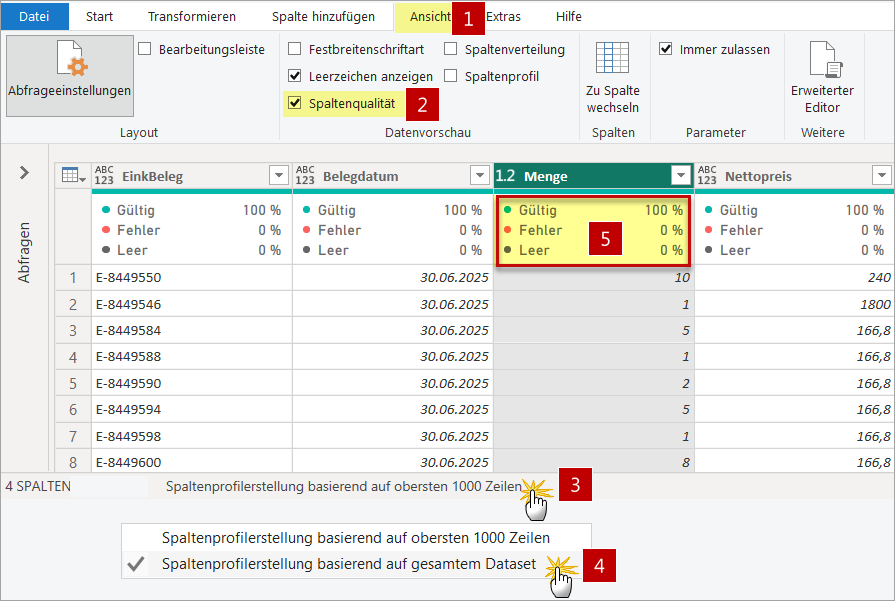The image size is (895, 601).
Task: Click the data type icon of Nettopreis
Action: pyautogui.click(x=707, y=176)
